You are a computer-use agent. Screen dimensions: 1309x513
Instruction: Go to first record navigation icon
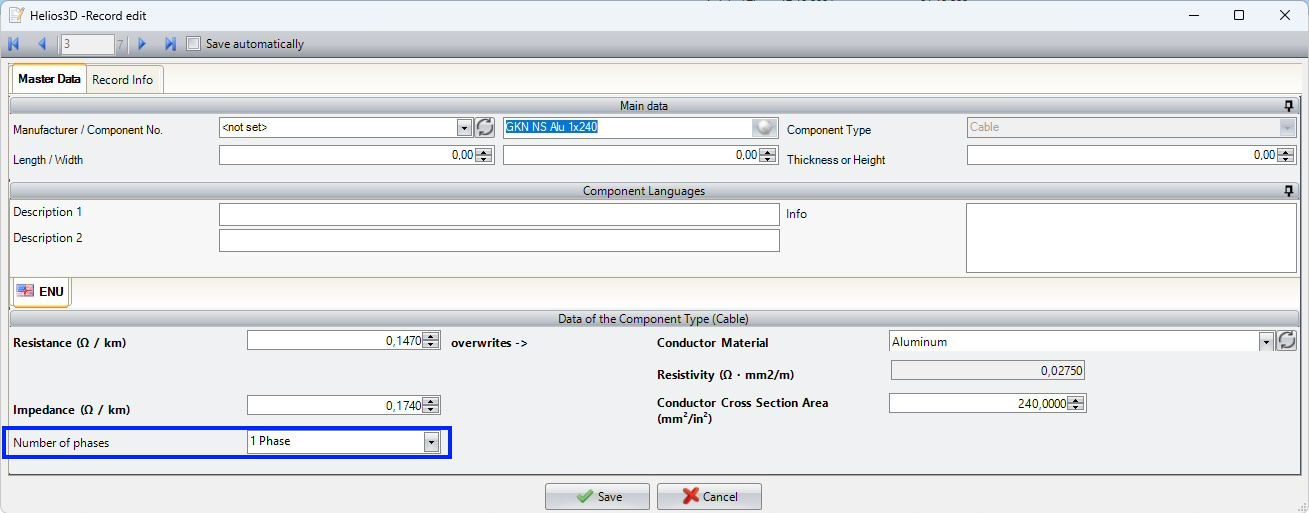(x=13, y=44)
